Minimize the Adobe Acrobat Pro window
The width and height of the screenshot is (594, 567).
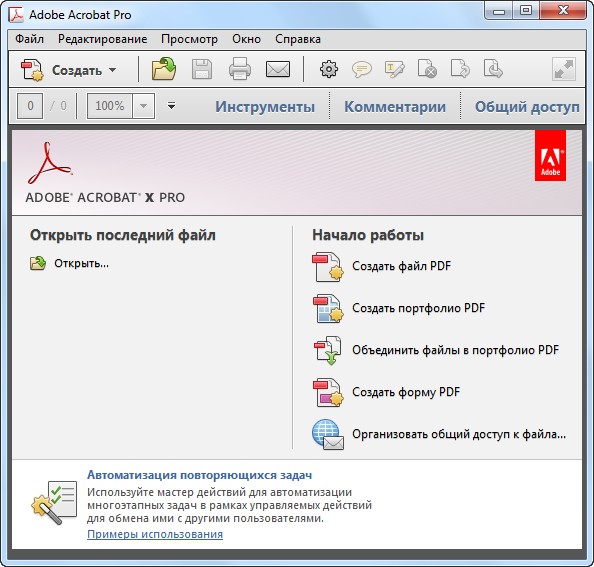pos(499,11)
